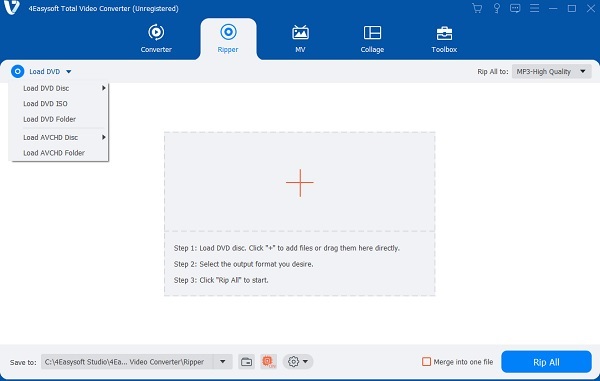Open Rip All to format dropdown

(551, 72)
